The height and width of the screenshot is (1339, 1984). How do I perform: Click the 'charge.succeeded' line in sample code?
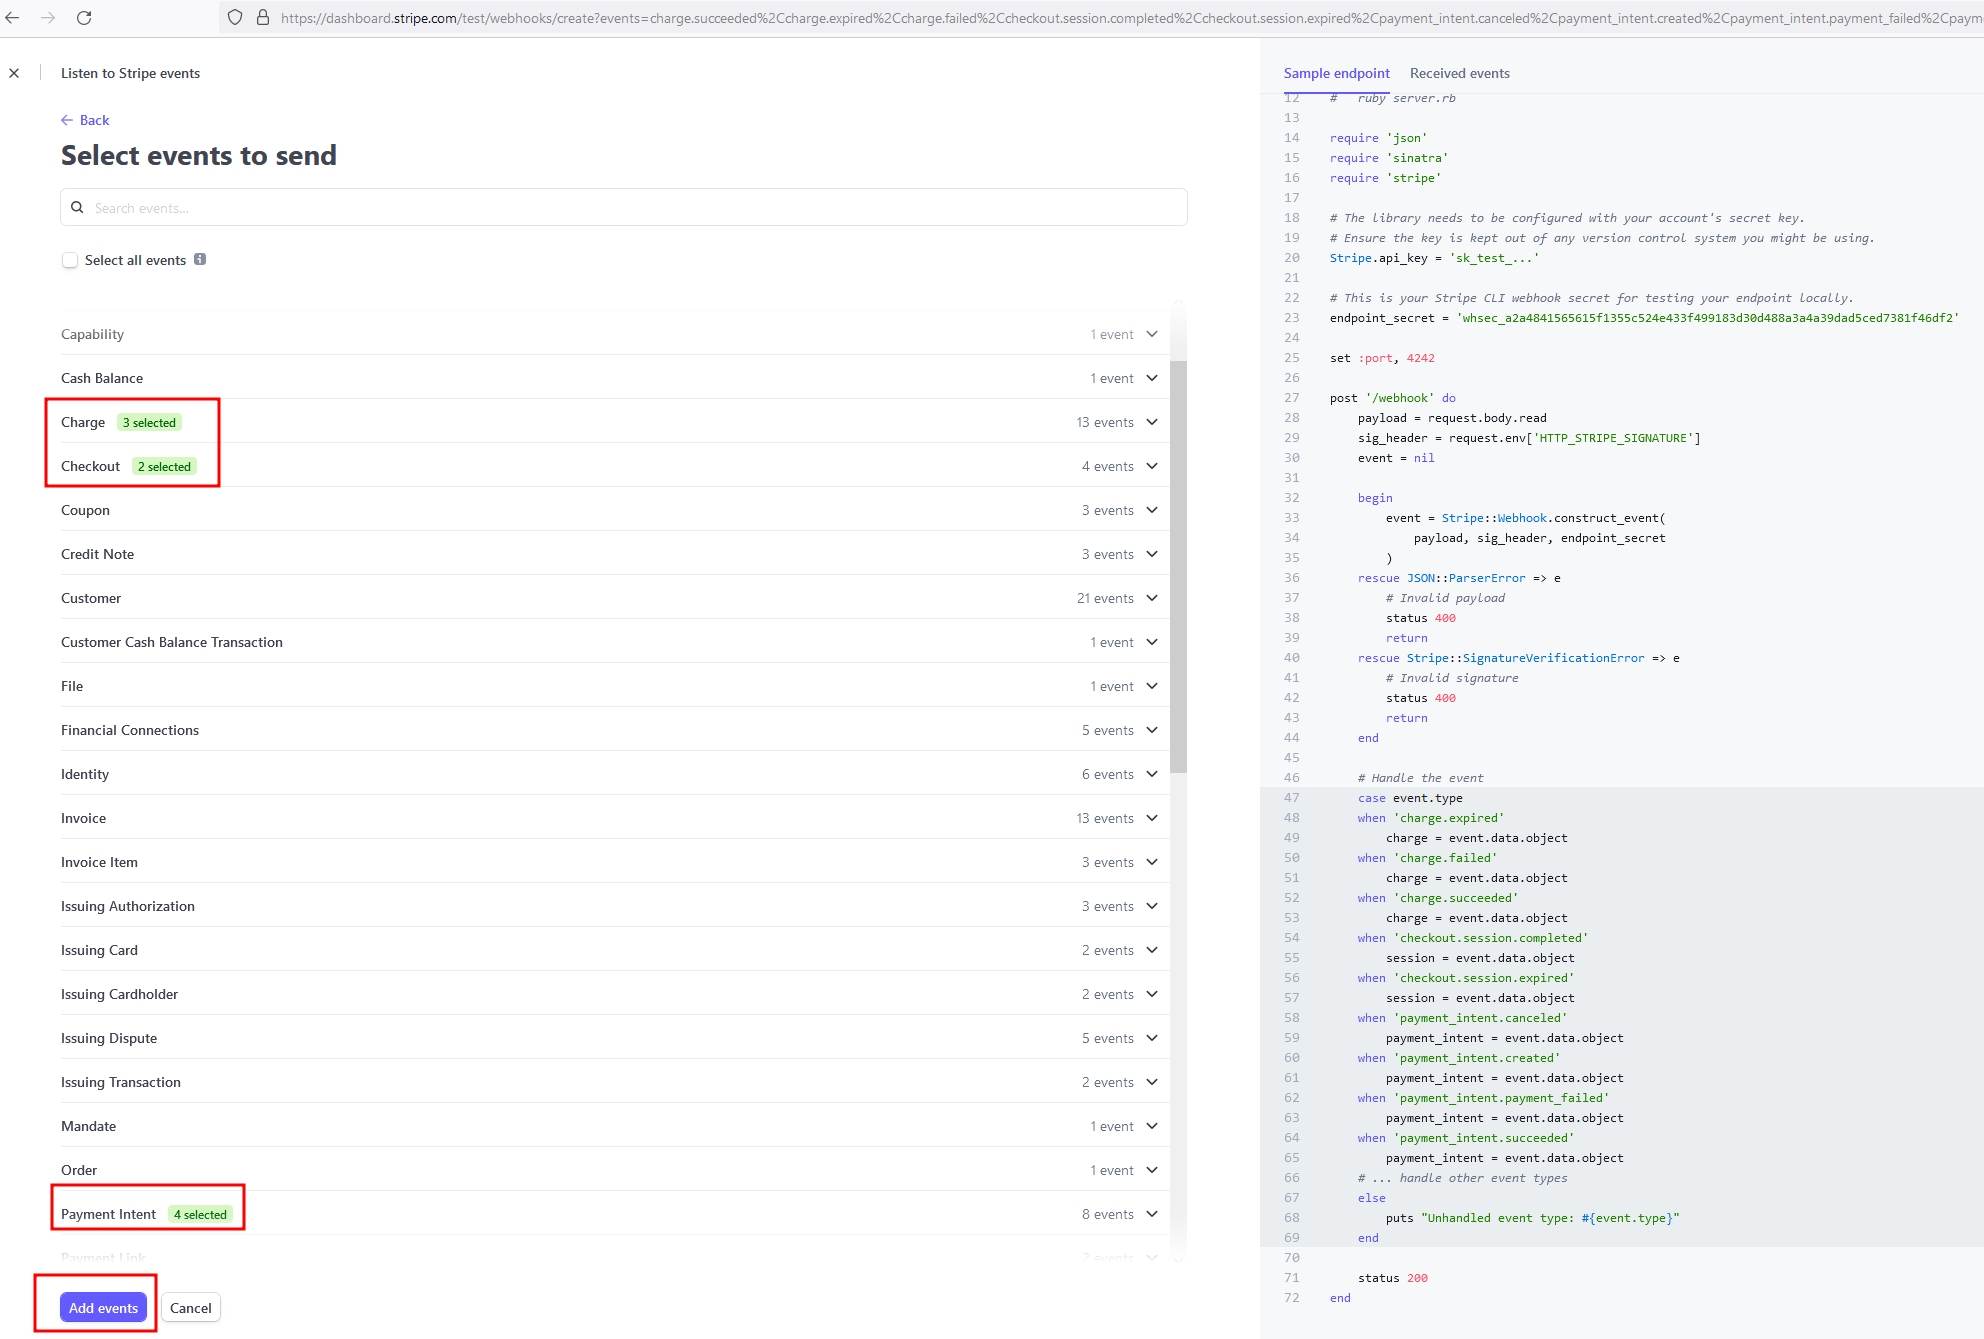(1438, 898)
